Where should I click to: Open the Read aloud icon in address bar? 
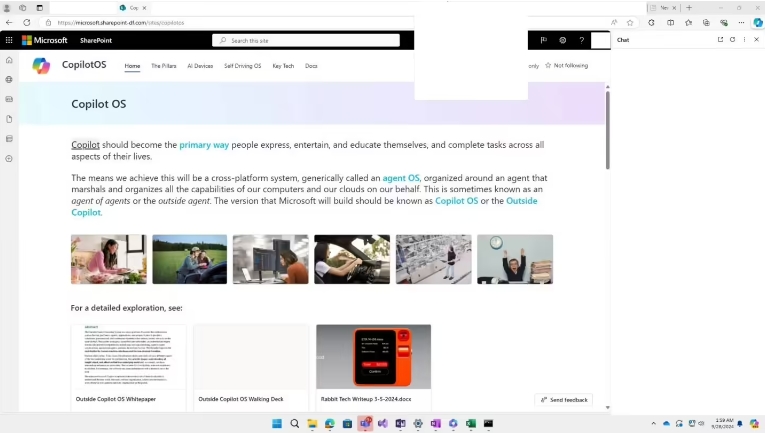pos(614,22)
